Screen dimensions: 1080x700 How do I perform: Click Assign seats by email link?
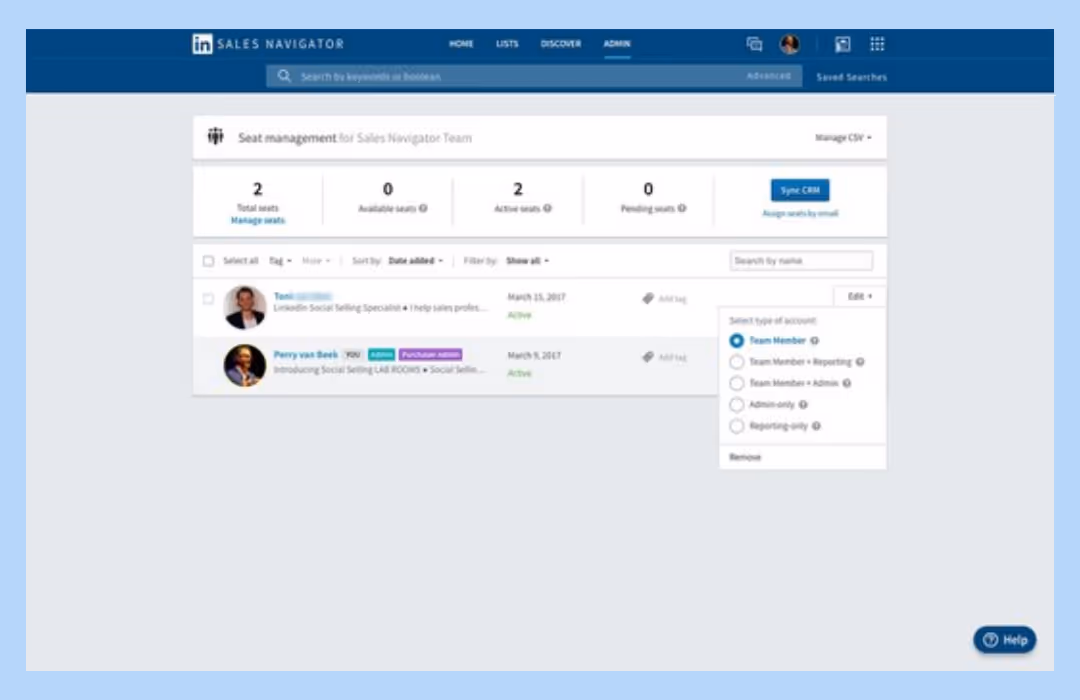point(800,214)
